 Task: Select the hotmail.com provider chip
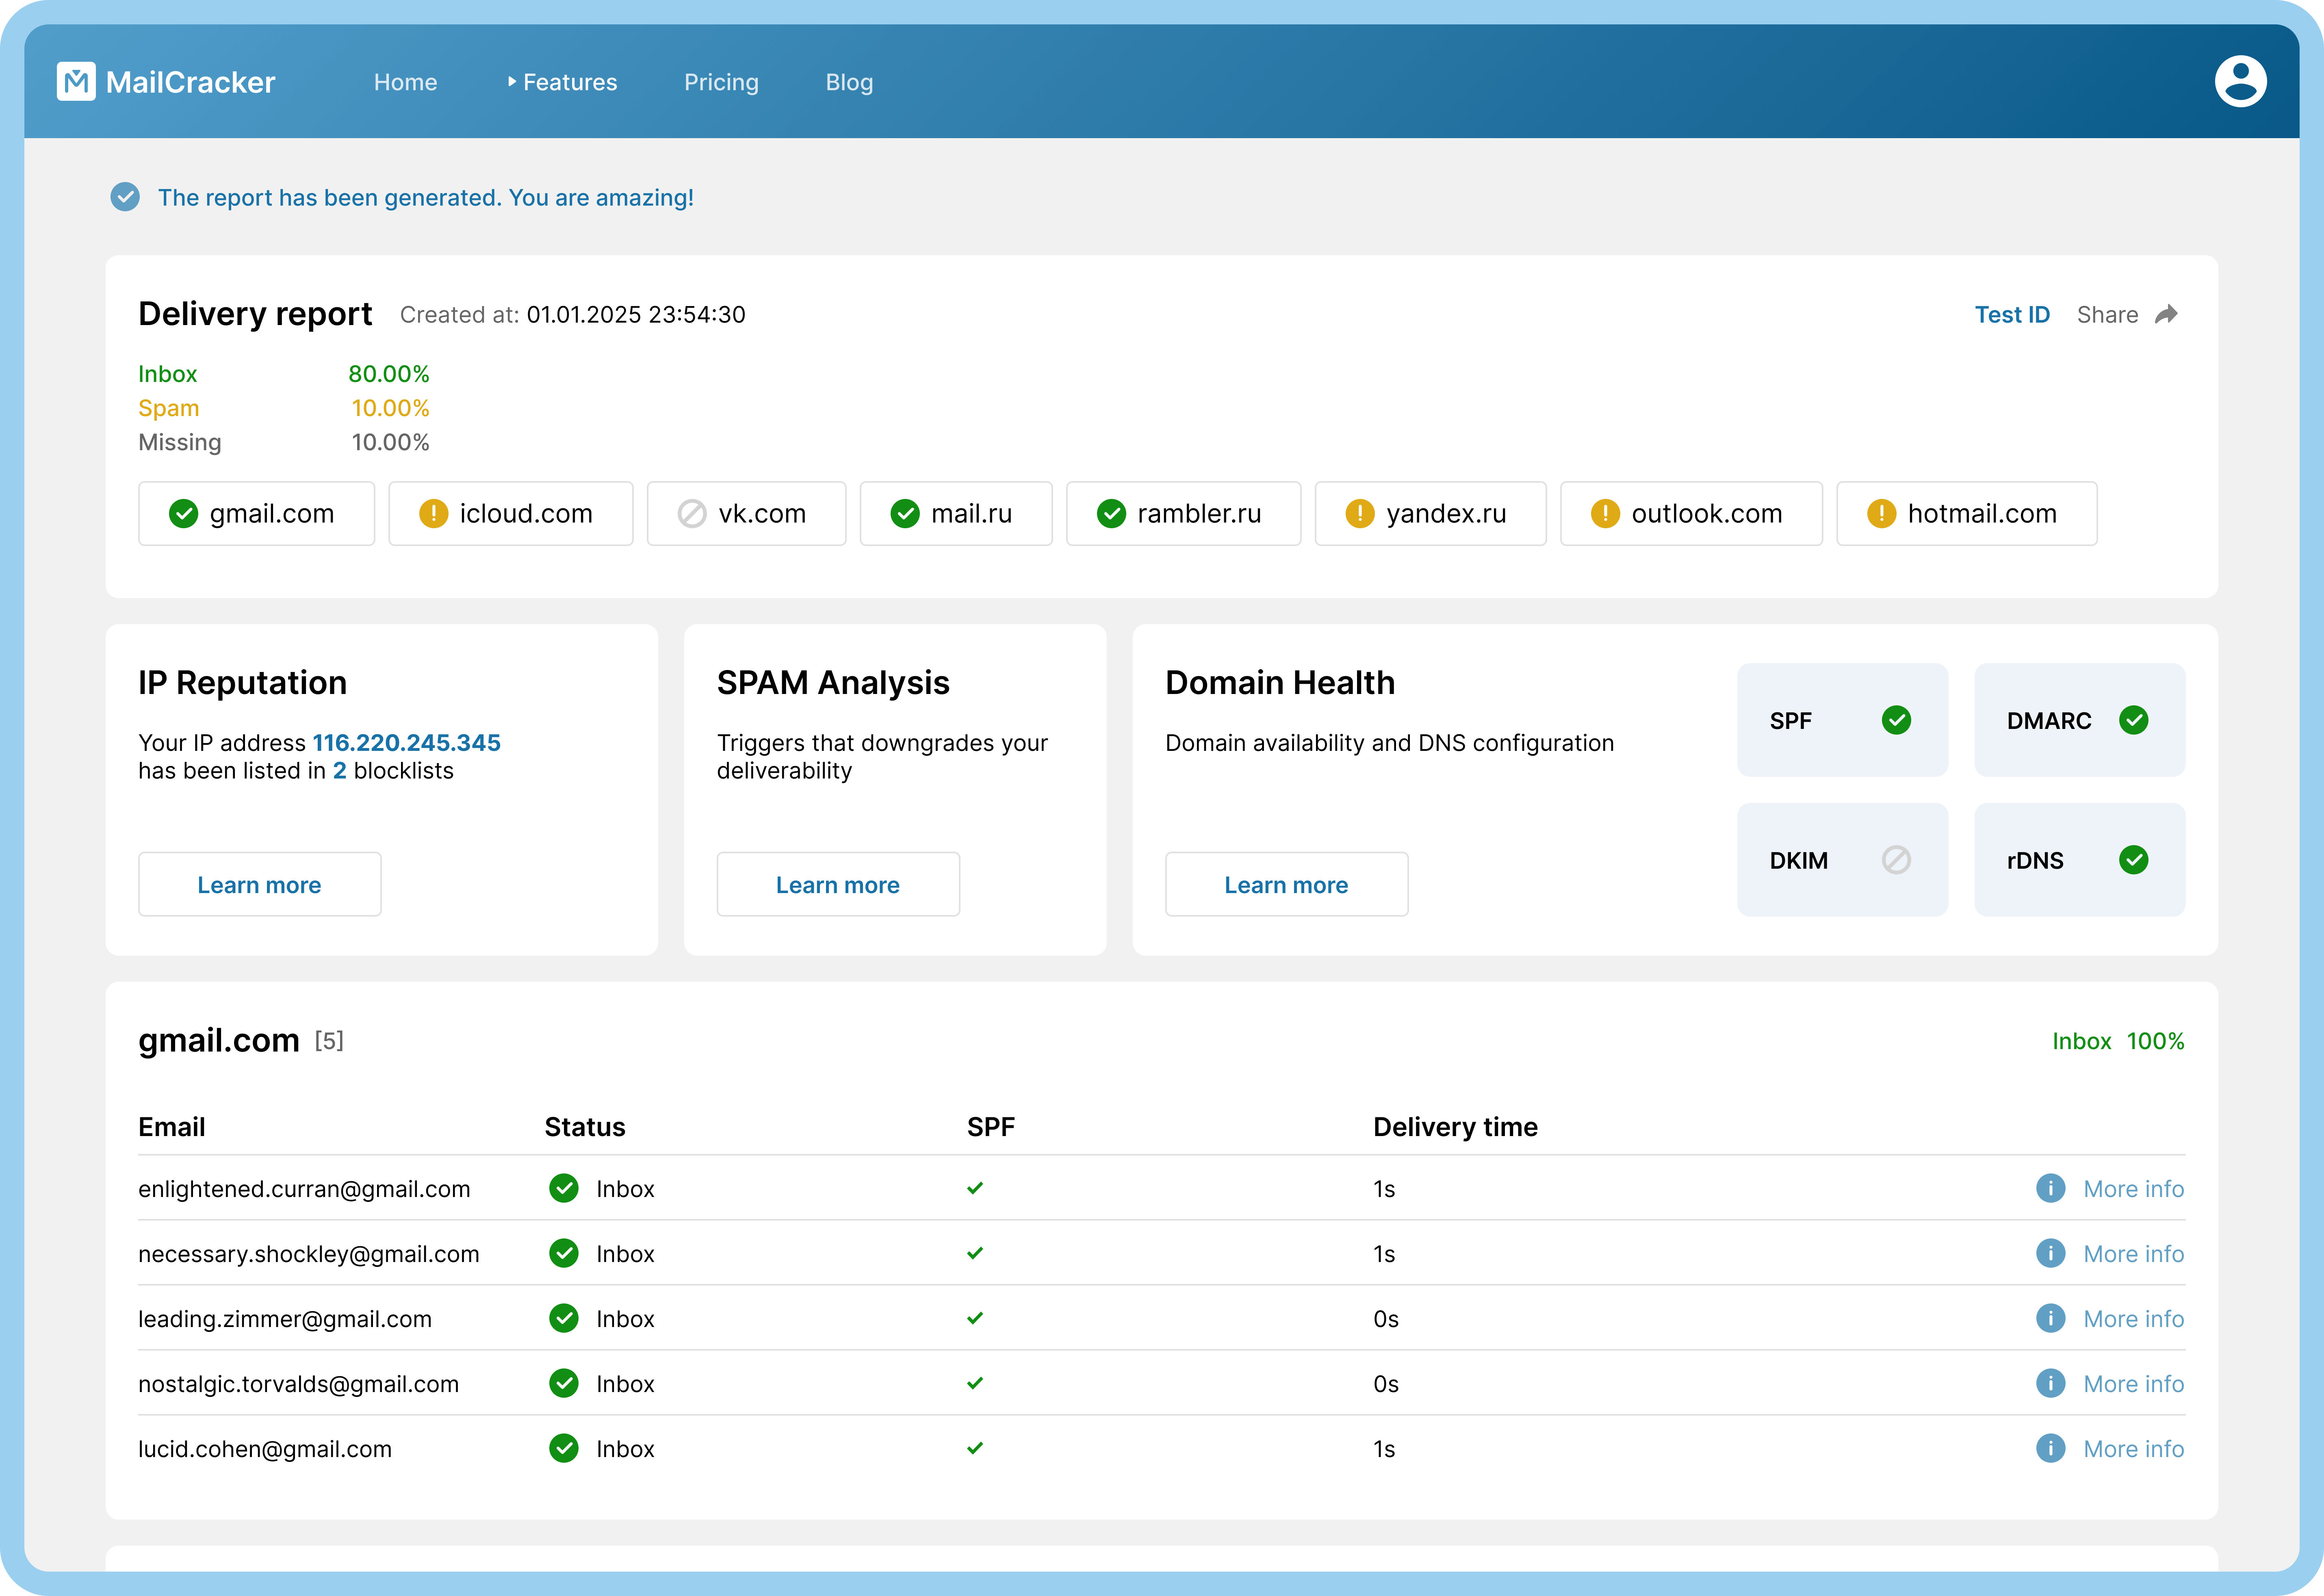pyautogui.click(x=1966, y=514)
